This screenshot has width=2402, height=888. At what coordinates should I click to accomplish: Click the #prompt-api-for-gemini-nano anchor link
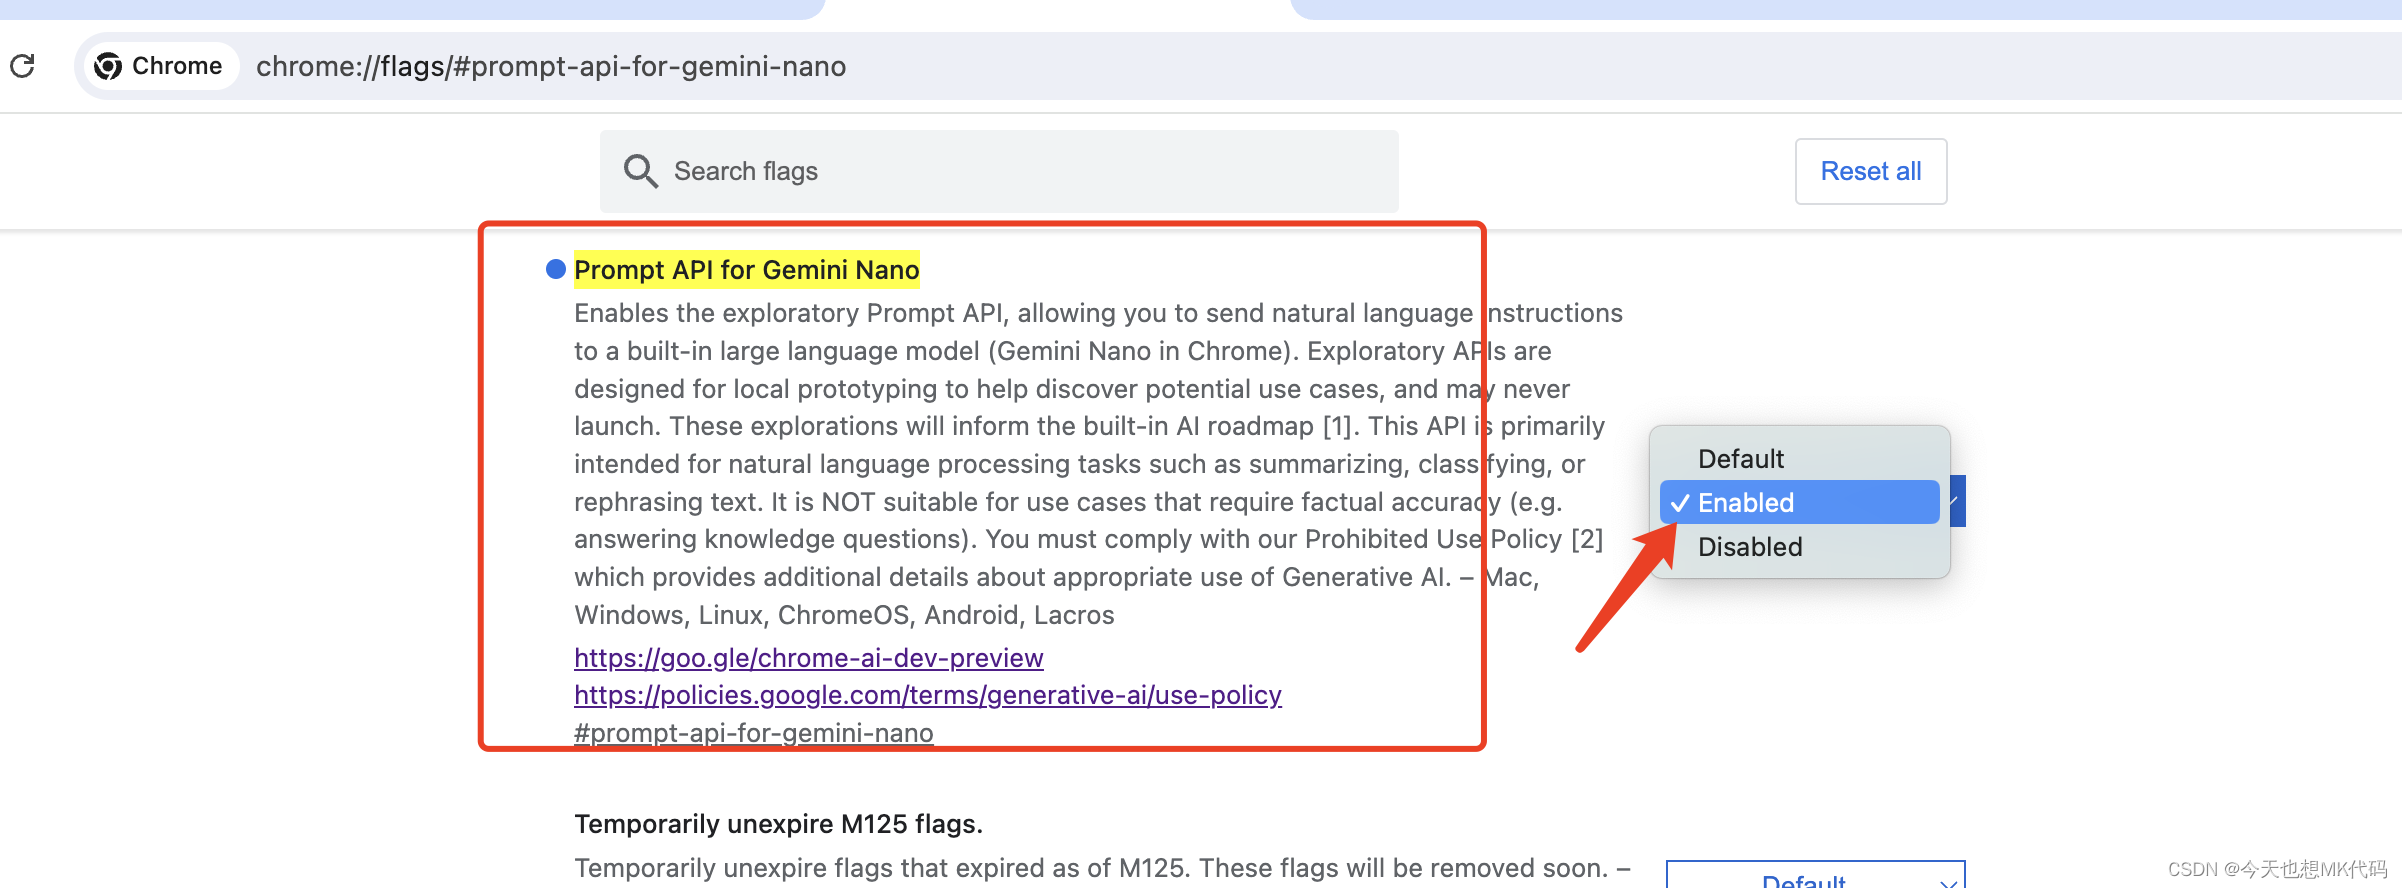coord(753,733)
